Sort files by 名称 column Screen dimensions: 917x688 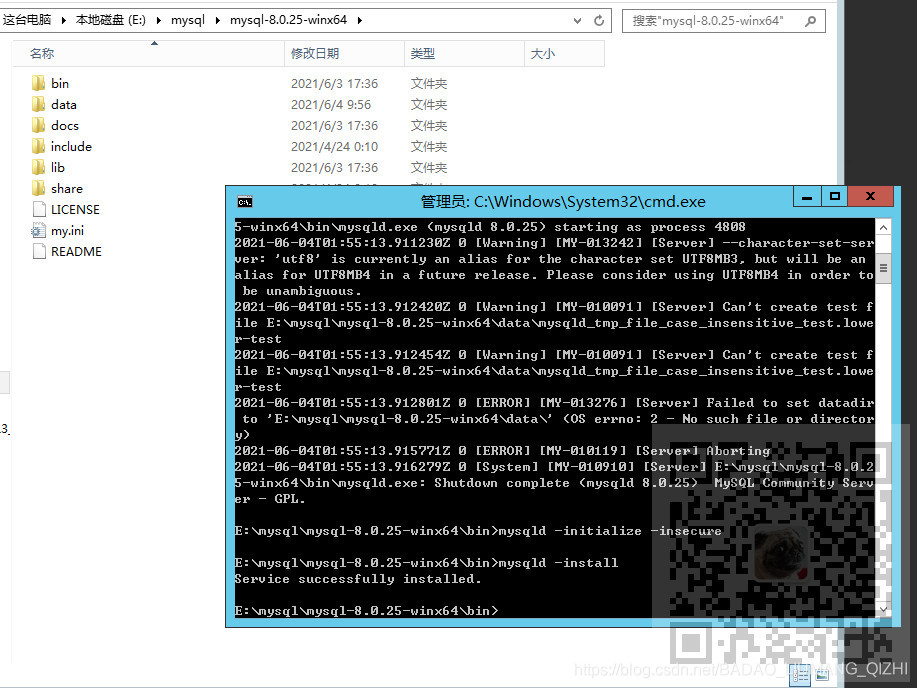point(149,53)
